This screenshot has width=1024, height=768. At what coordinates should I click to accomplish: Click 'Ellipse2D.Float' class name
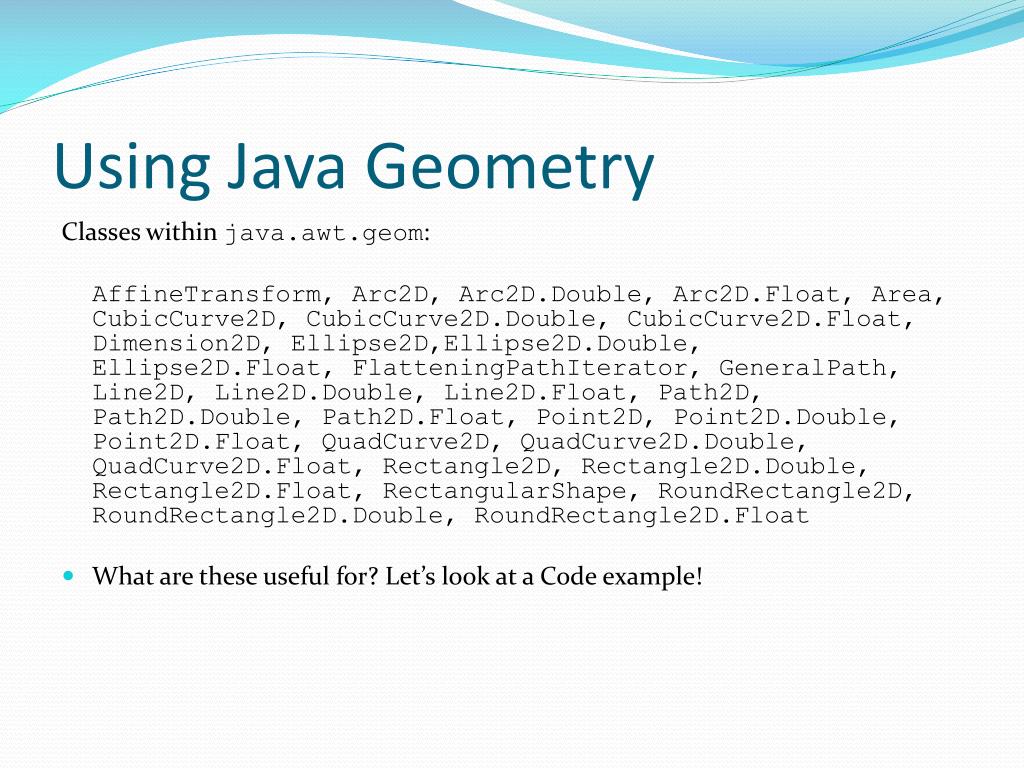206,368
